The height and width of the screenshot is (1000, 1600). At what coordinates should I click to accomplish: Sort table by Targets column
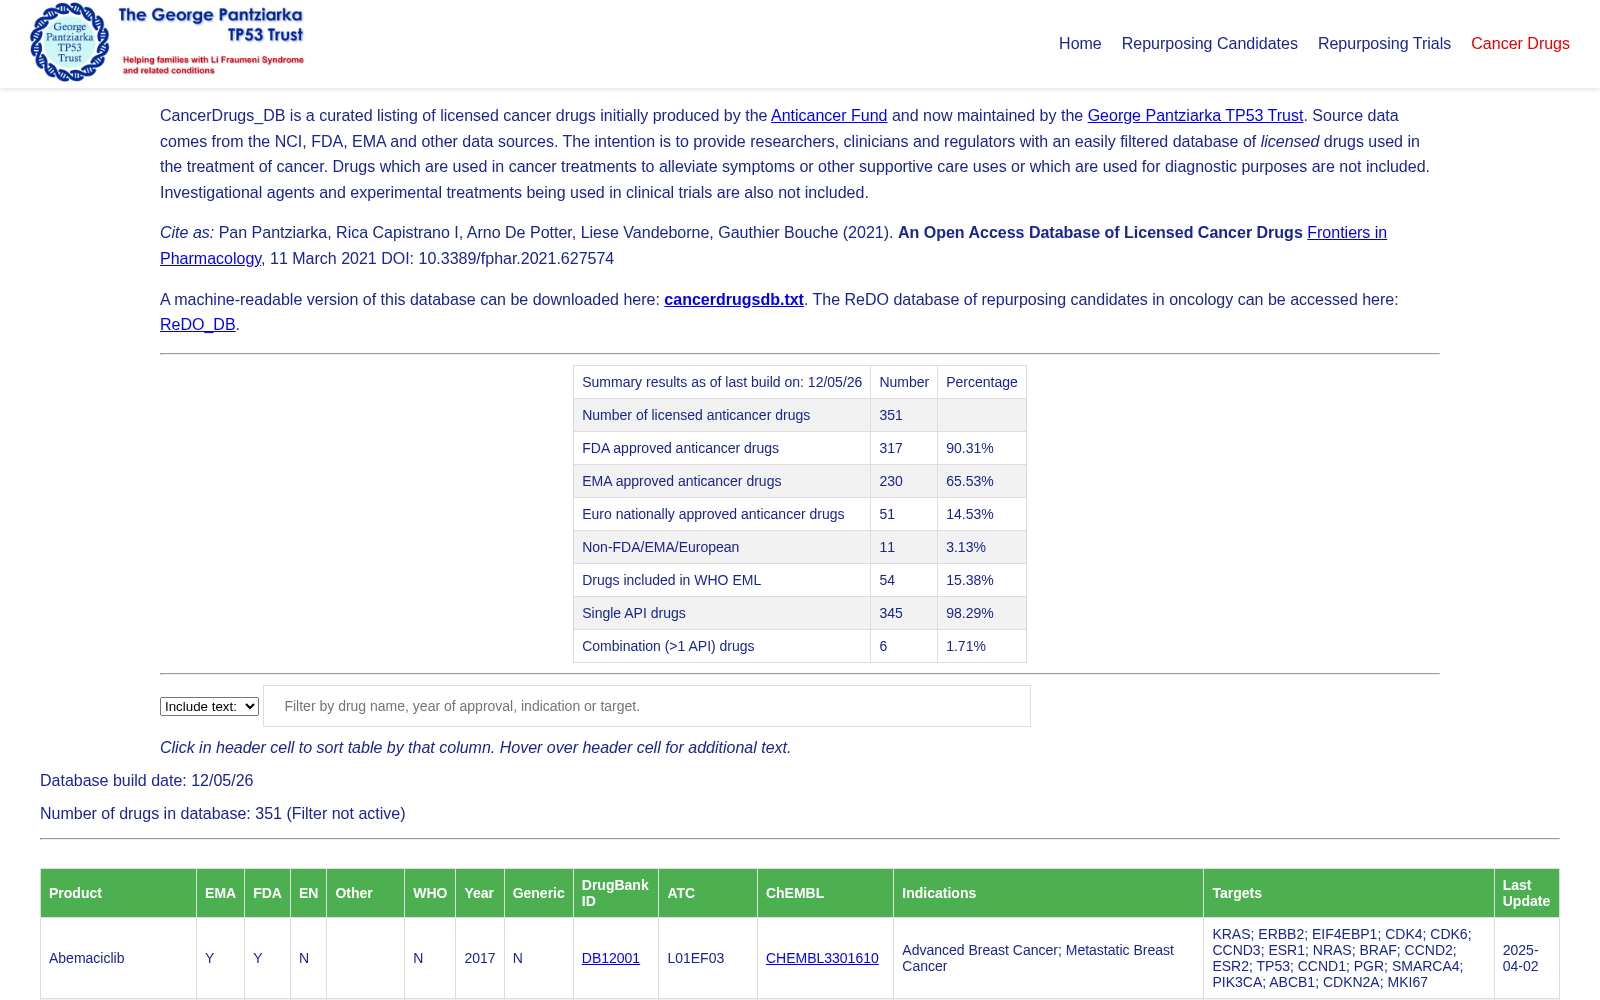tap(1349, 893)
